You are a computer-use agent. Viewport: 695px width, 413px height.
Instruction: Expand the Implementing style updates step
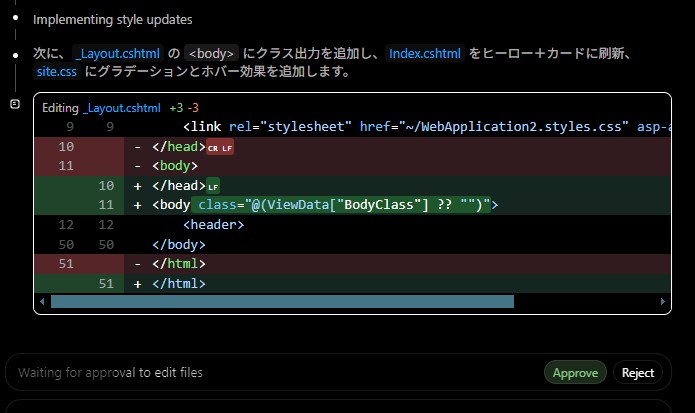pyautogui.click(x=112, y=19)
